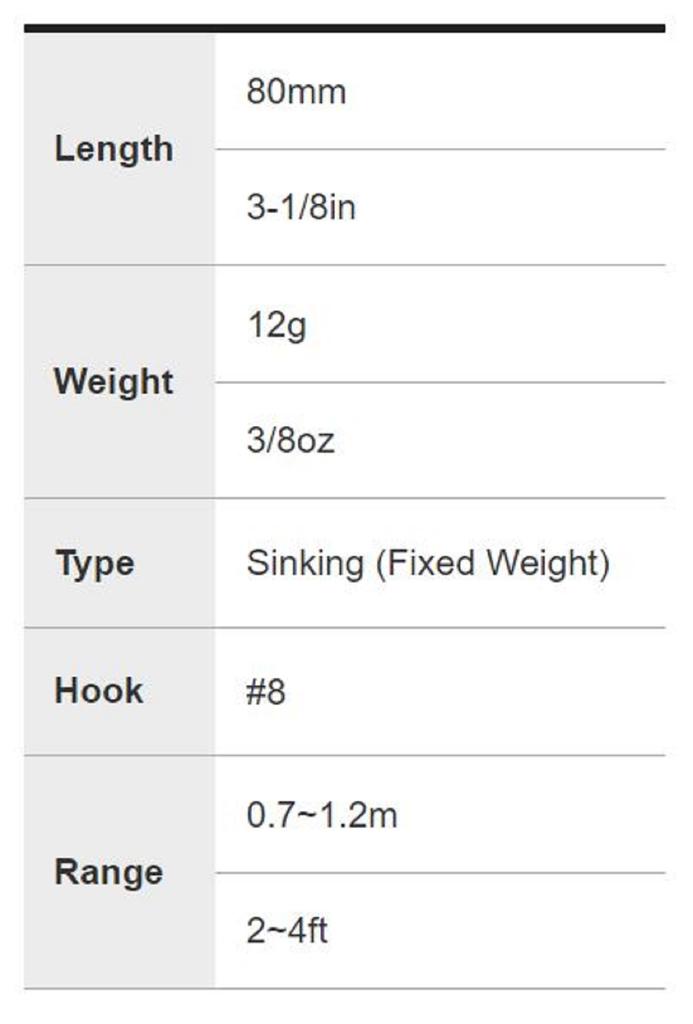Click the divider between 0.7~1.2m and 2~4ft
The image size is (693, 1024).
(x=440, y=873)
